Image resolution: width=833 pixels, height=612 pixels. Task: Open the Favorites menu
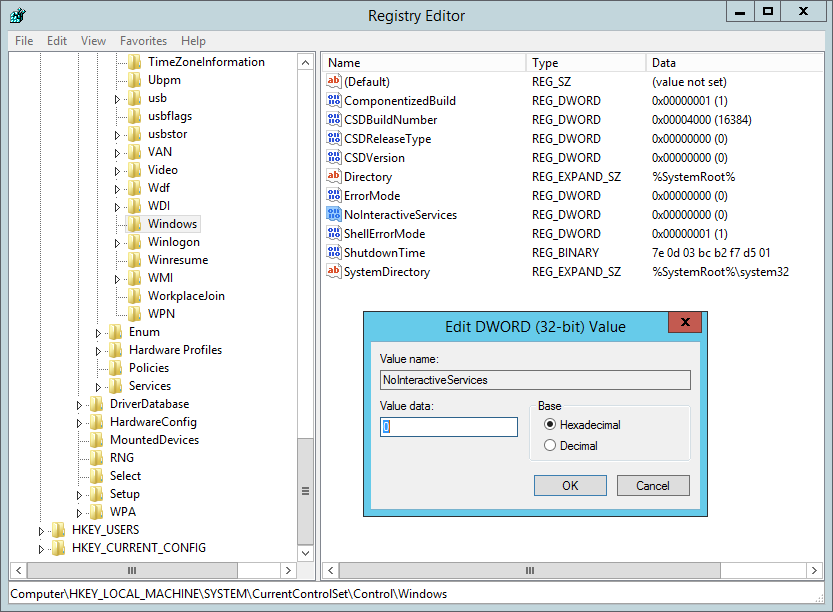(x=143, y=41)
